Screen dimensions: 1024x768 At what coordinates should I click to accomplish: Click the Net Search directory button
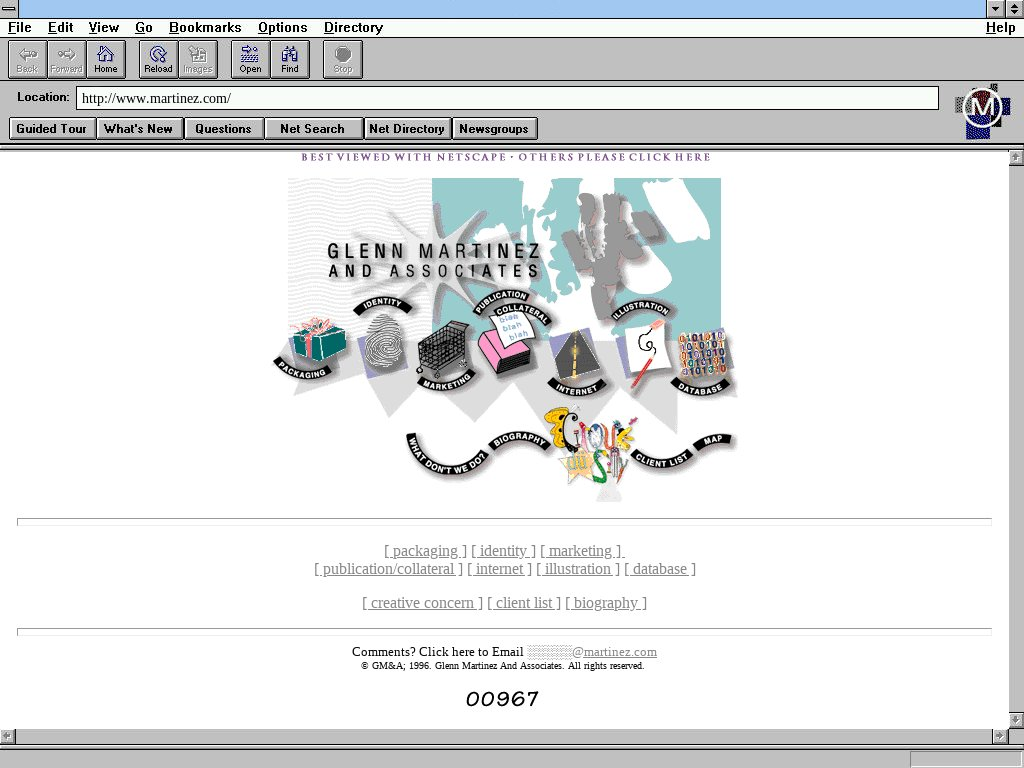click(x=312, y=128)
